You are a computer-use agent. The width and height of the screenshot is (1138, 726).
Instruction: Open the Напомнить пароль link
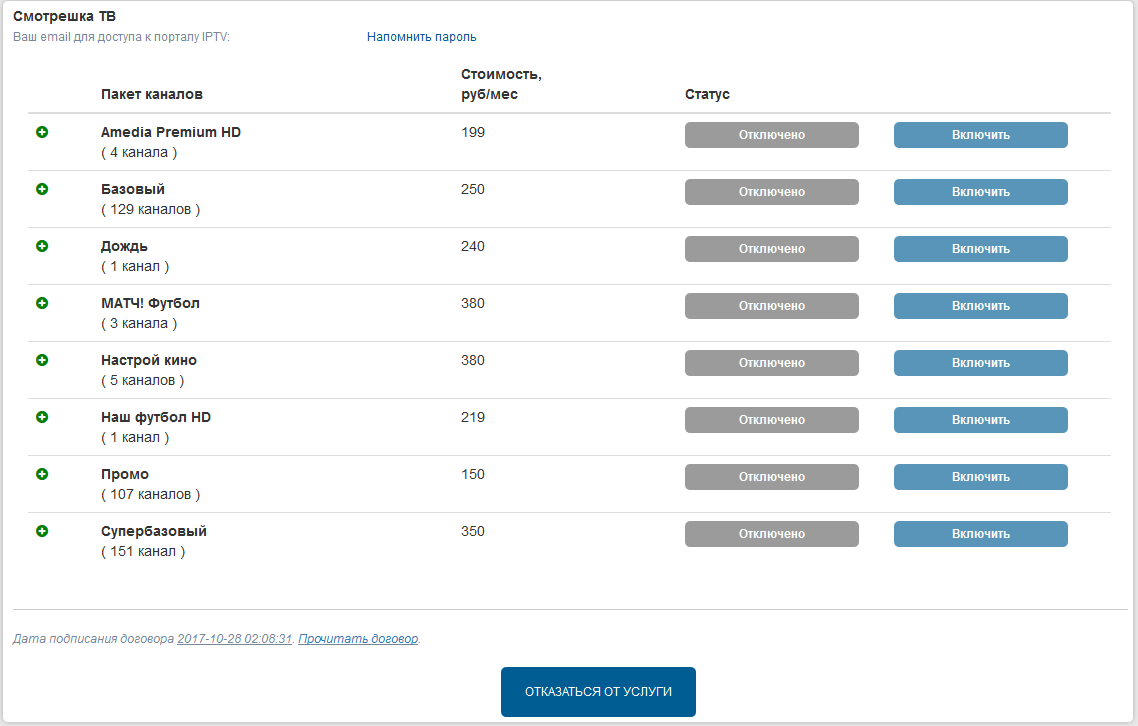(422, 37)
